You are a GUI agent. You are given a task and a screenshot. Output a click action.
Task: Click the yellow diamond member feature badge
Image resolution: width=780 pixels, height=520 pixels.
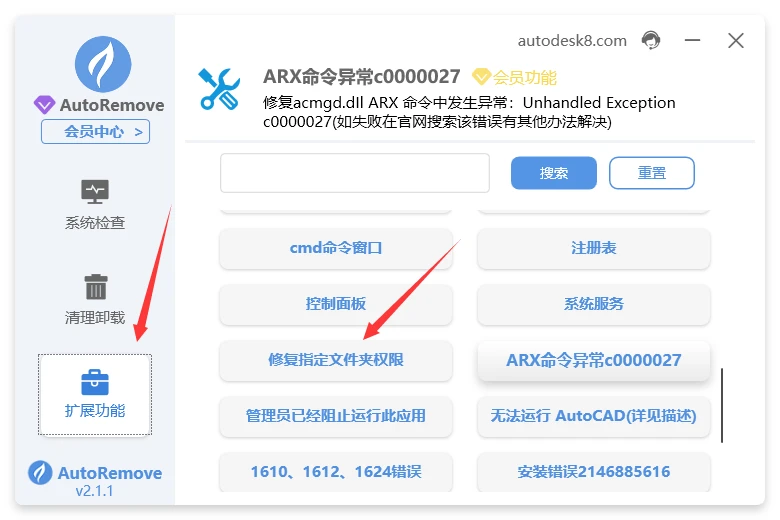click(x=481, y=77)
